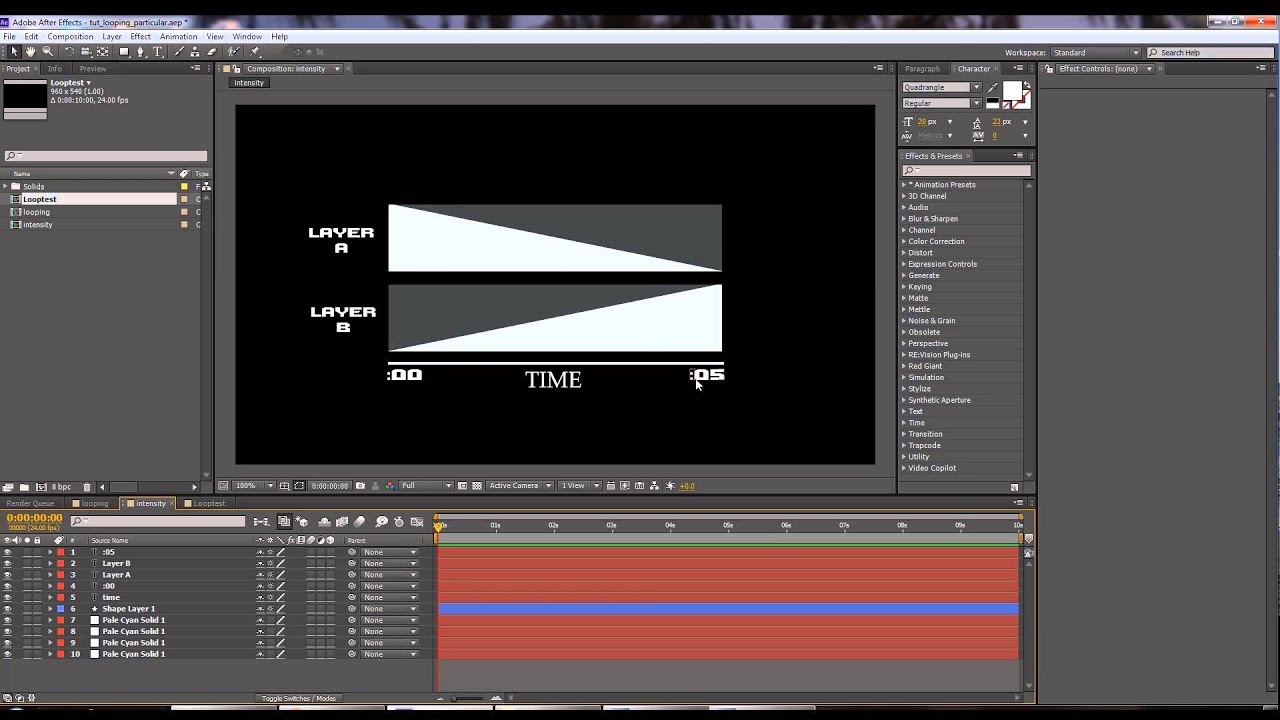Toggle the live update button
The width and height of the screenshot is (1280, 720).
click(284, 522)
